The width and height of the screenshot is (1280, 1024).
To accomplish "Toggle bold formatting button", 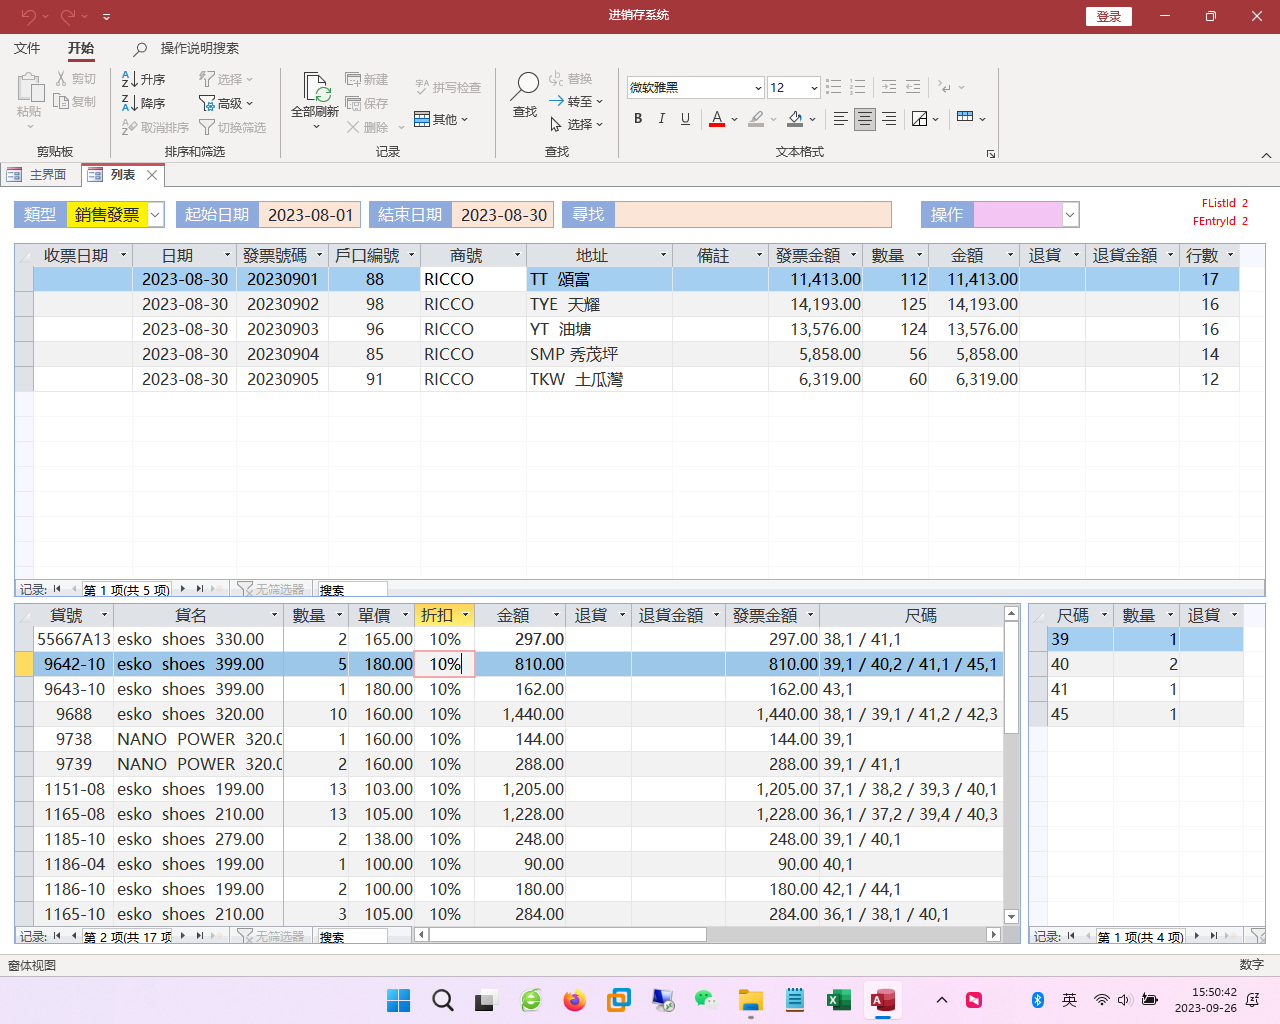I will tap(638, 119).
